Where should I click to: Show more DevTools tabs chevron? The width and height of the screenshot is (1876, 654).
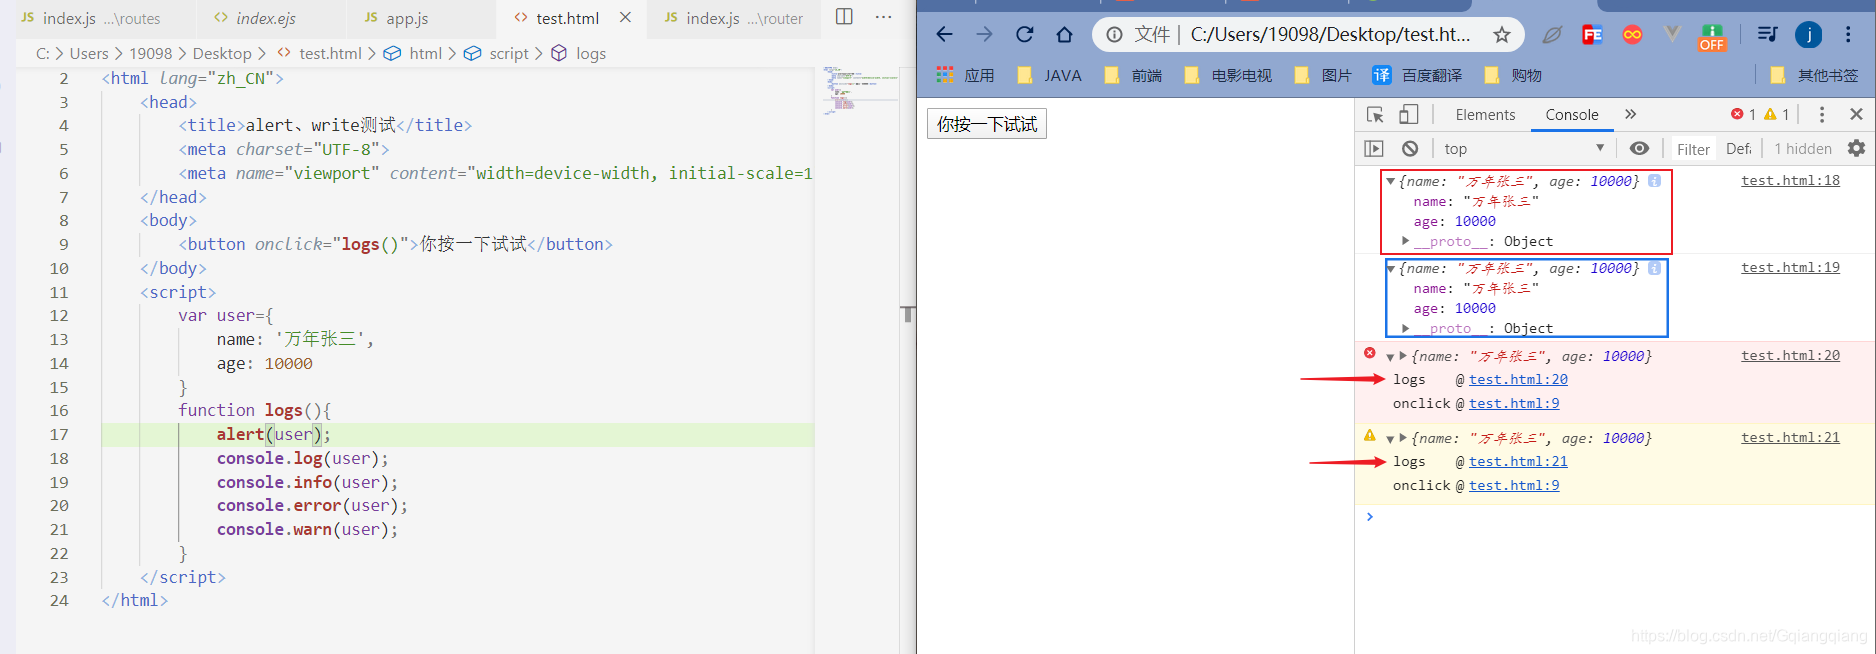(x=1631, y=114)
